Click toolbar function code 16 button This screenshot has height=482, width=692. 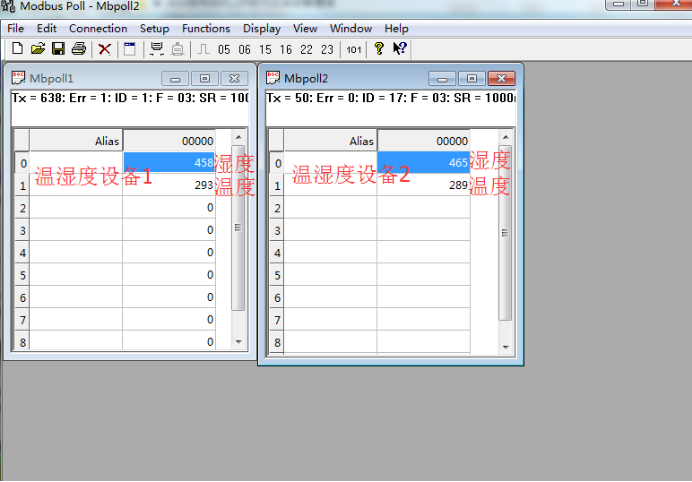tap(286, 49)
